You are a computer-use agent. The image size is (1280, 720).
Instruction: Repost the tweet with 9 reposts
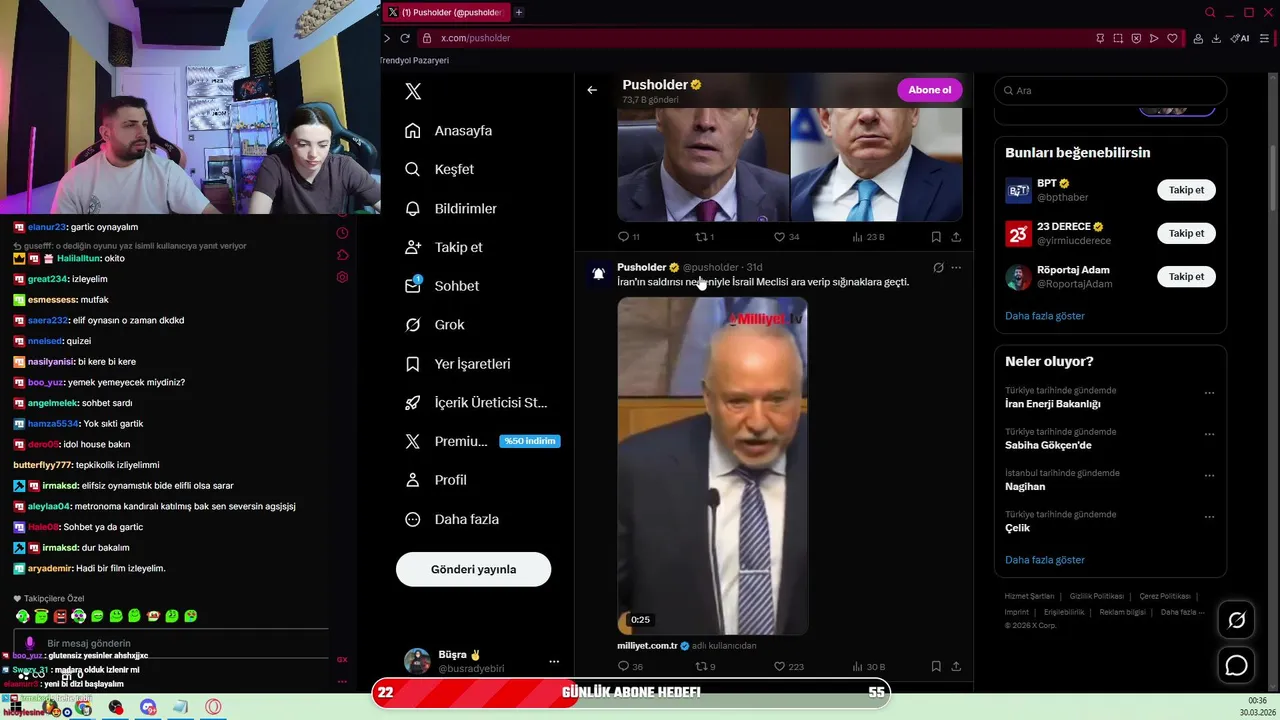click(x=705, y=666)
